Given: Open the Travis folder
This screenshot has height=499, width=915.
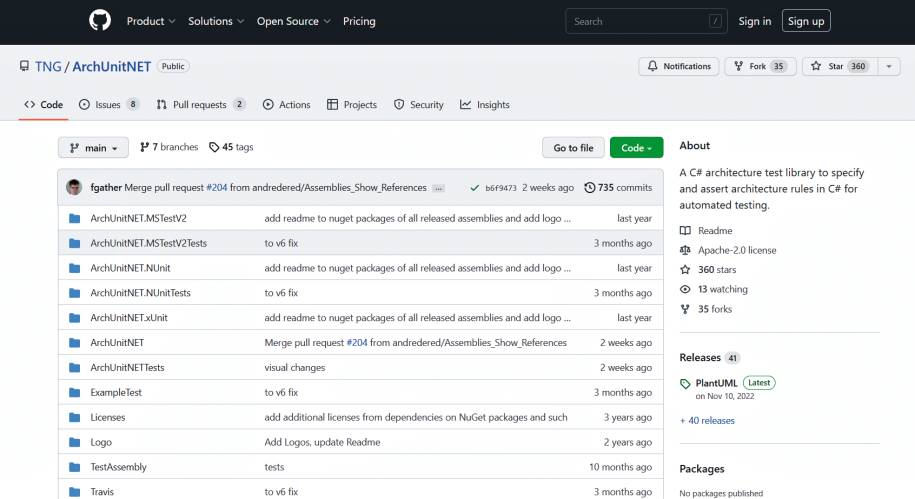Looking at the screenshot, I should pos(102,492).
